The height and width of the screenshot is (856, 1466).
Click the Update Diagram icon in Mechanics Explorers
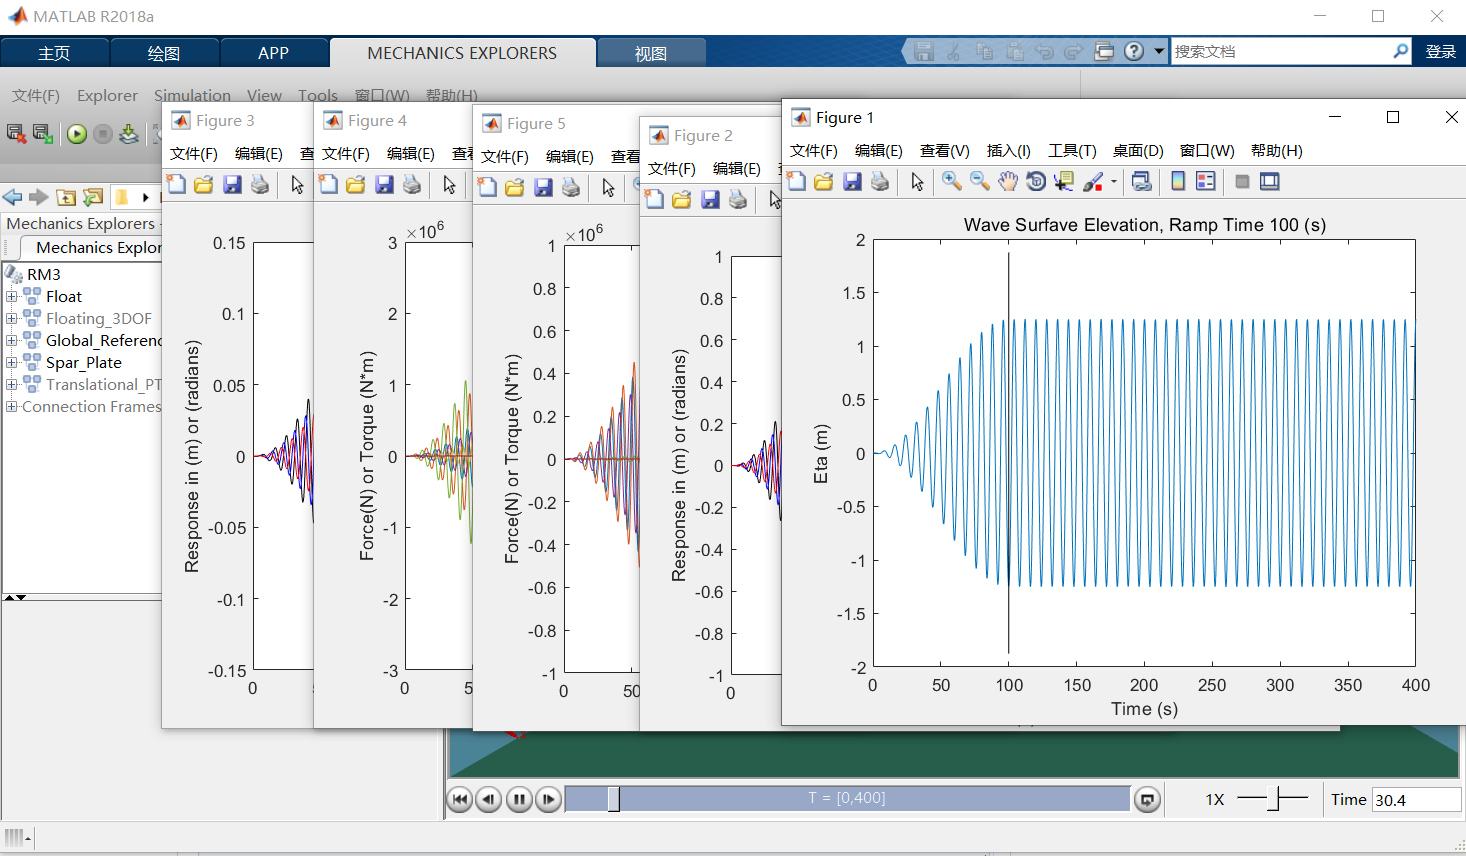tap(129, 133)
